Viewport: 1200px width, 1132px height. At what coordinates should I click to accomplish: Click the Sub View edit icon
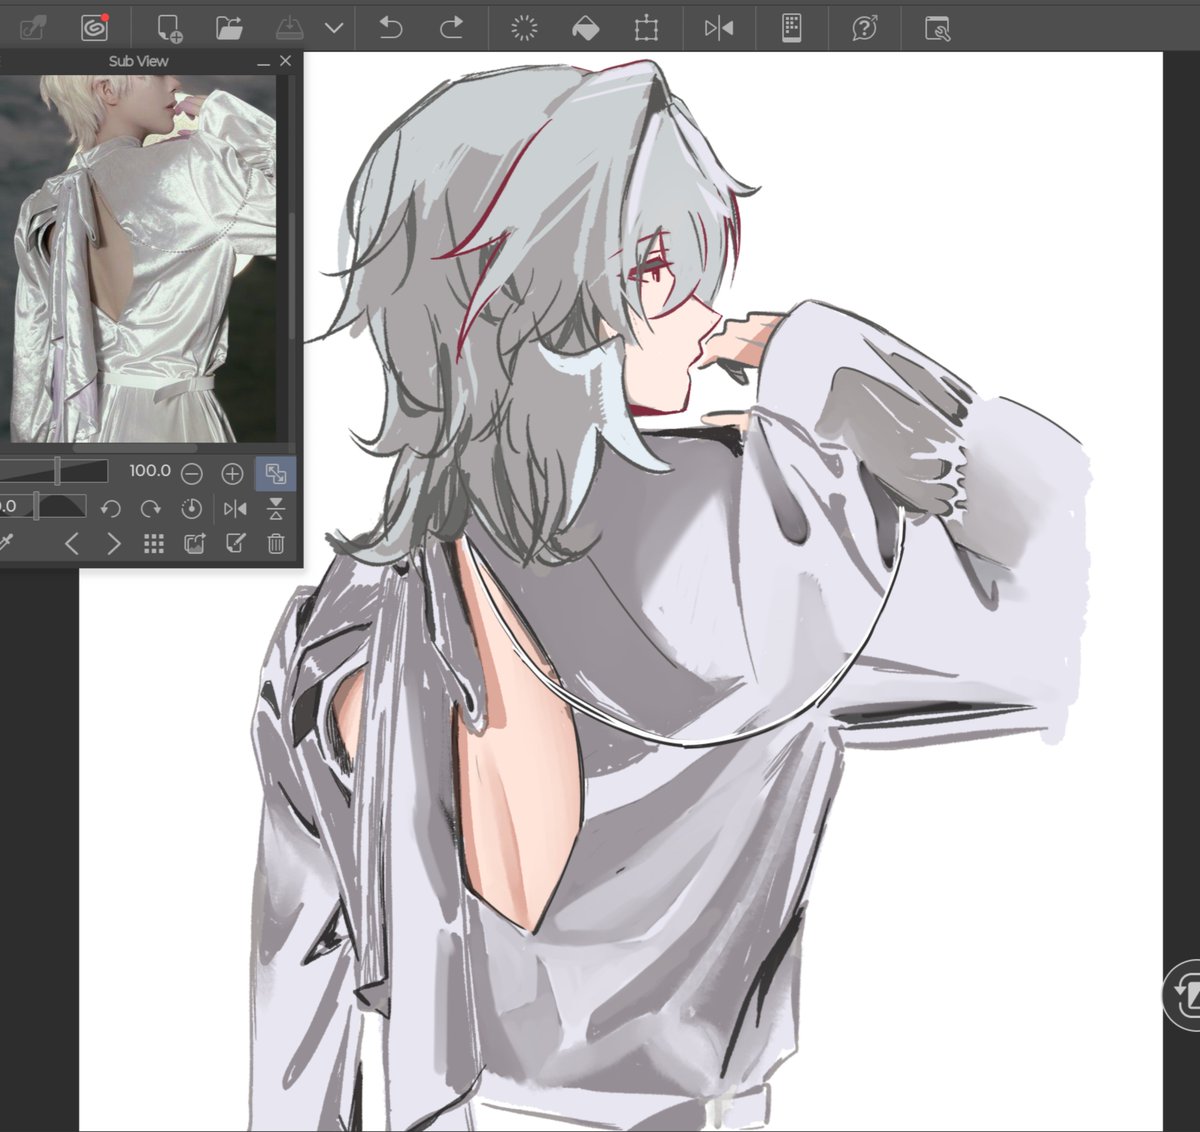[x=235, y=543]
